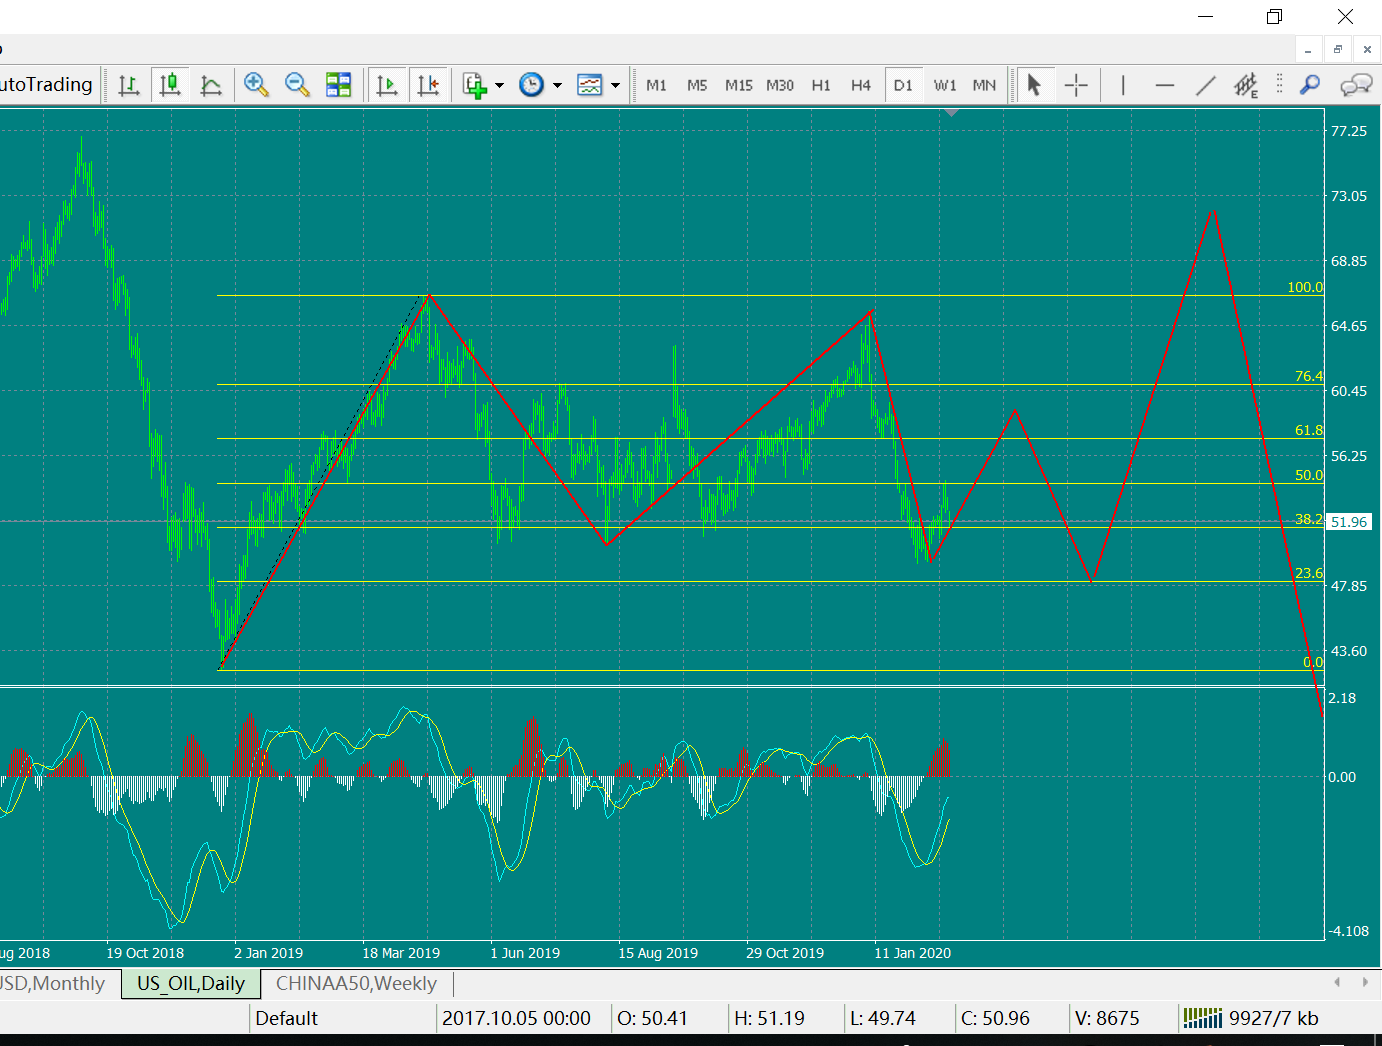This screenshot has width=1382, height=1046.
Task: Expand the templates dropdown arrow
Action: (615, 85)
